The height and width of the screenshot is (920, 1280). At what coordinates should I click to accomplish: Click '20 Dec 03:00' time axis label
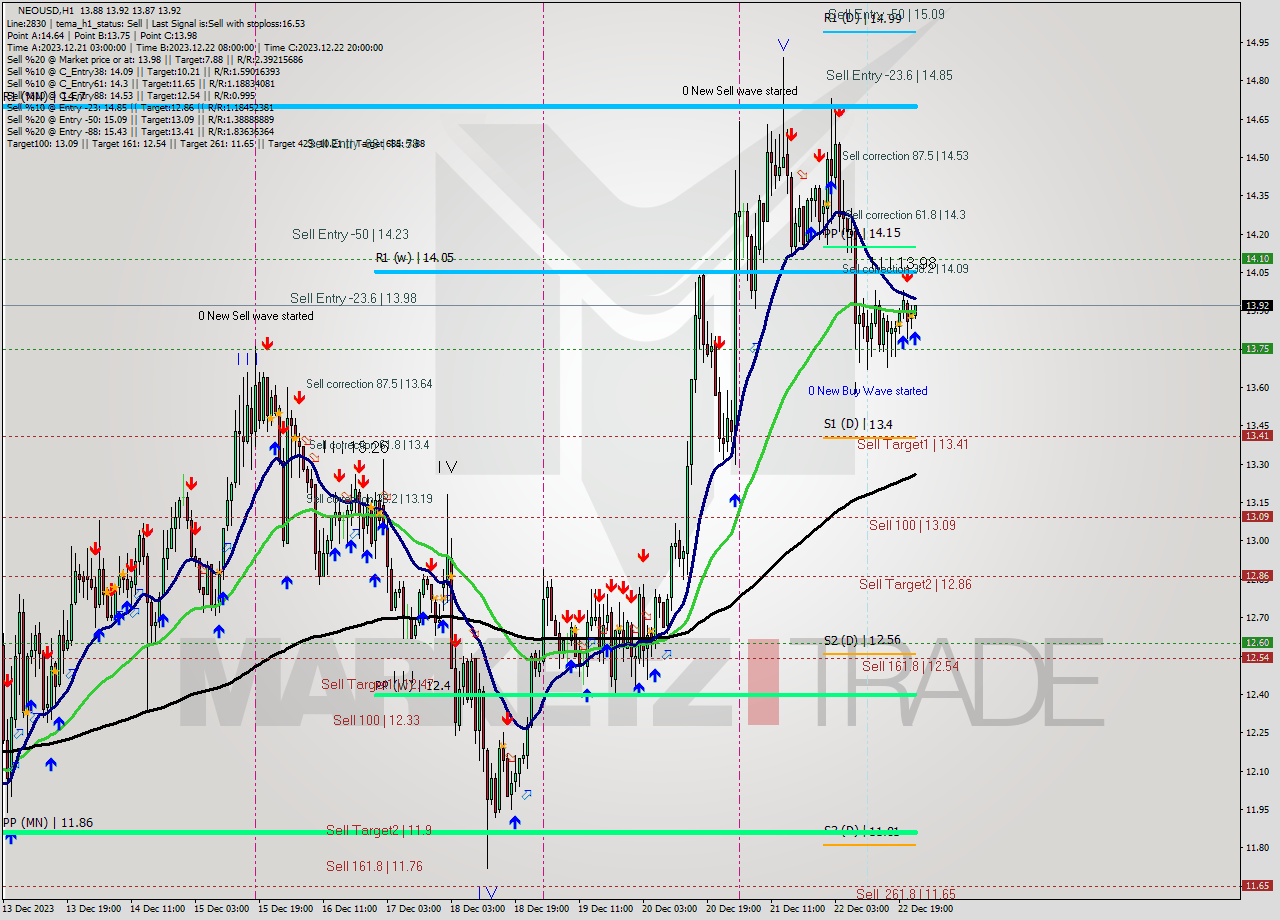[x=670, y=909]
